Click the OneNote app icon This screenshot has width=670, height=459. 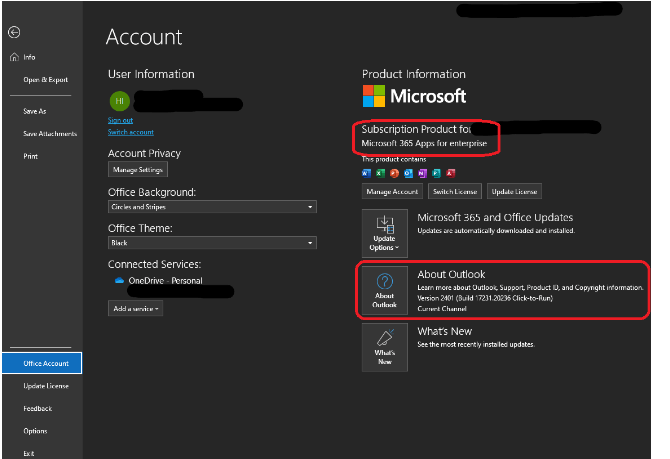pyautogui.click(x=422, y=173)
